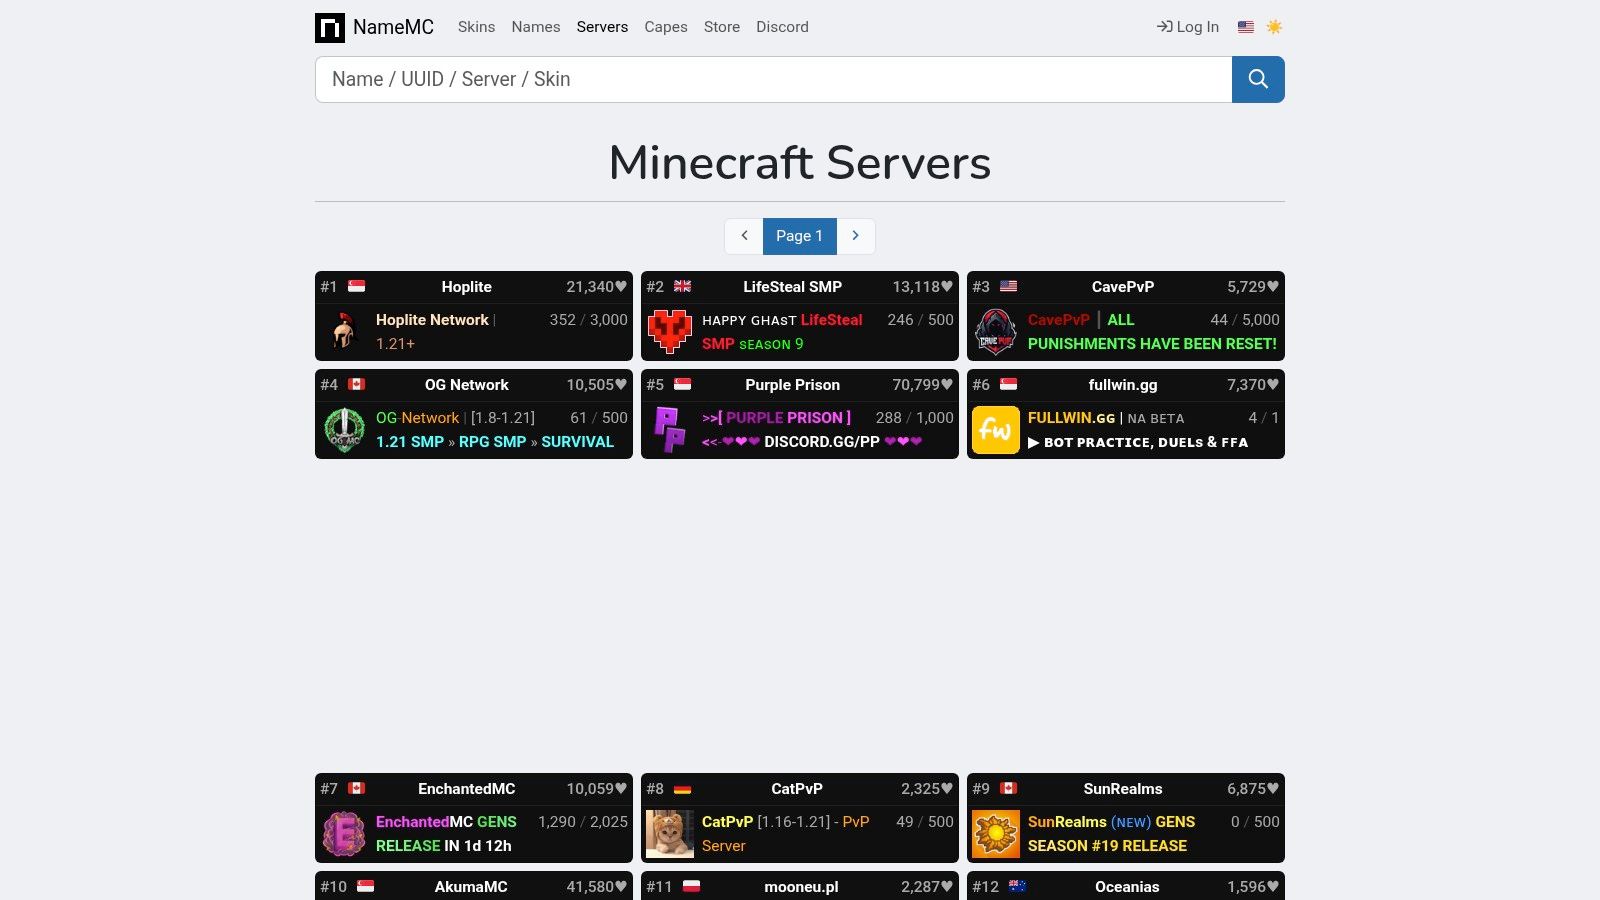Image resolution: width=1600 pixels, height=900 pixels.
Task: Open the mooneu.pl server title
Action: coord(801,887)
